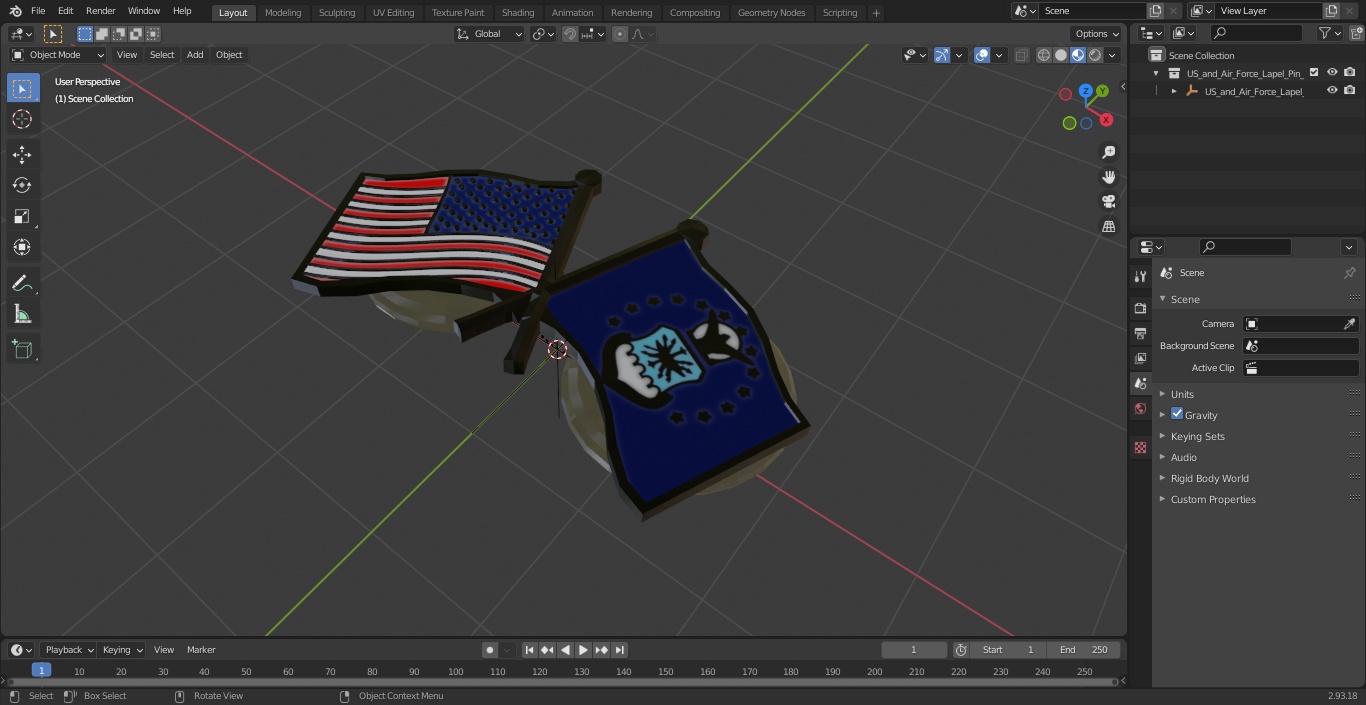Switch to the Sculpting workspace tab
Viewport: 1366px width, 705px height.
pyautogui.click(x=337, y=12)
